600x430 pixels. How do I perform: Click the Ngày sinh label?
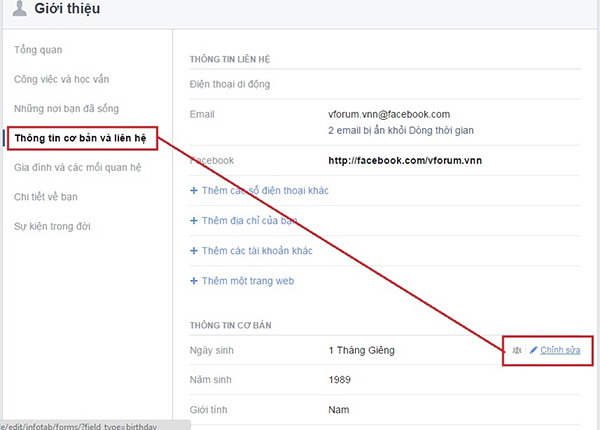212,350
